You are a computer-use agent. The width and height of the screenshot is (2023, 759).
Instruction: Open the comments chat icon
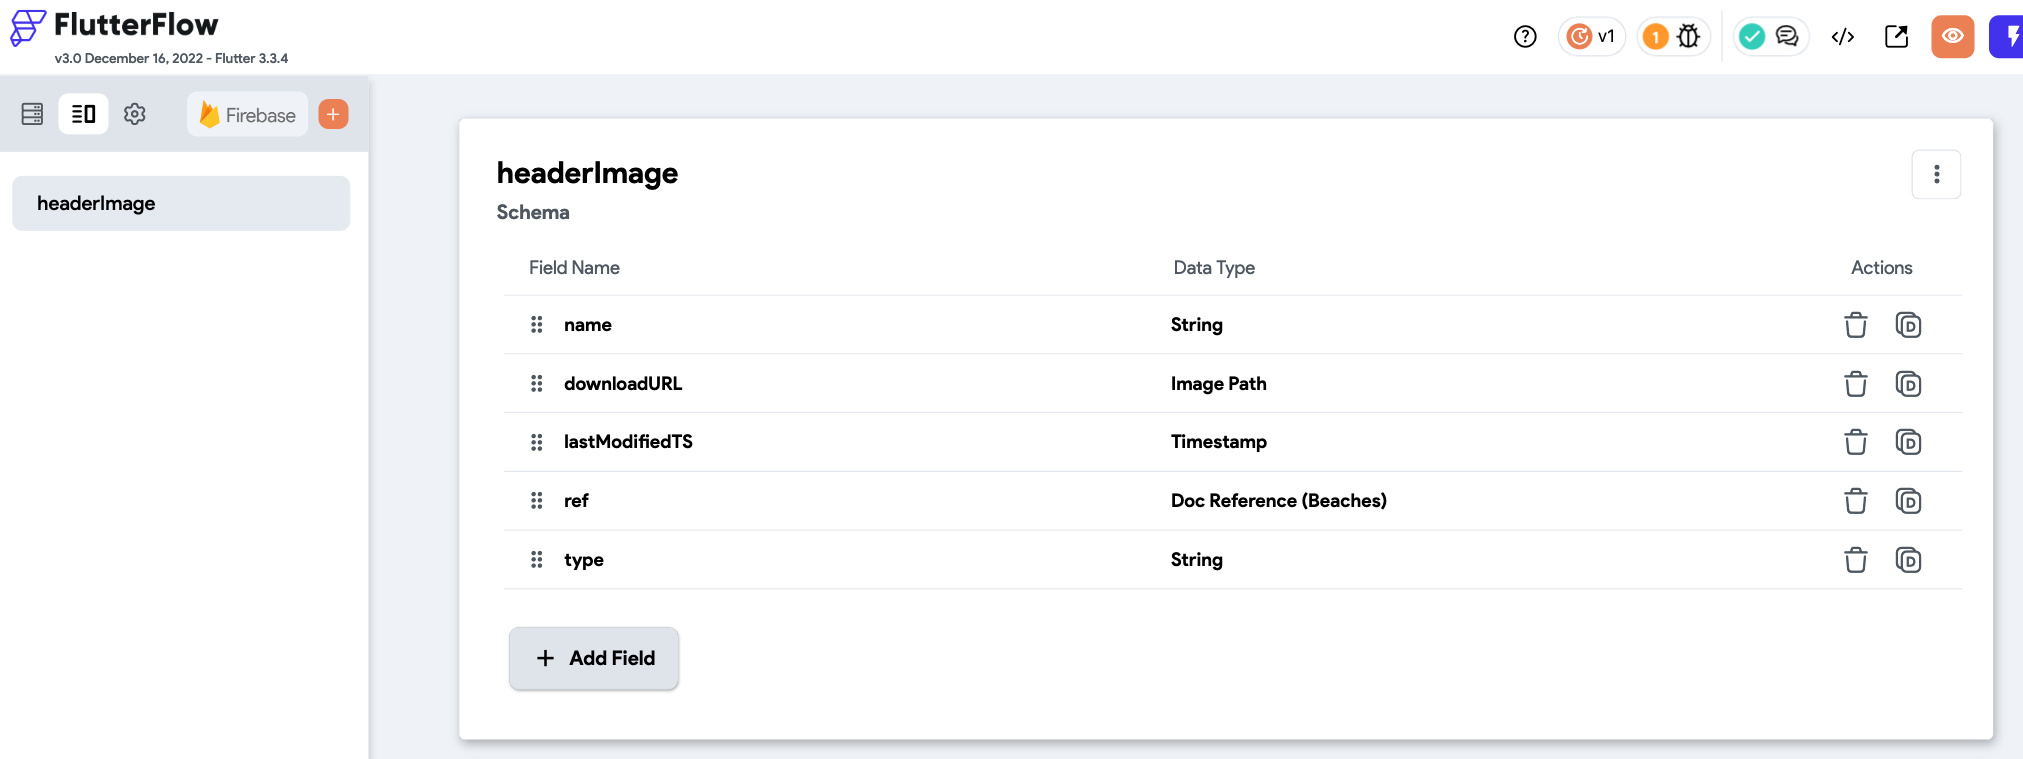pos(1787,37)
